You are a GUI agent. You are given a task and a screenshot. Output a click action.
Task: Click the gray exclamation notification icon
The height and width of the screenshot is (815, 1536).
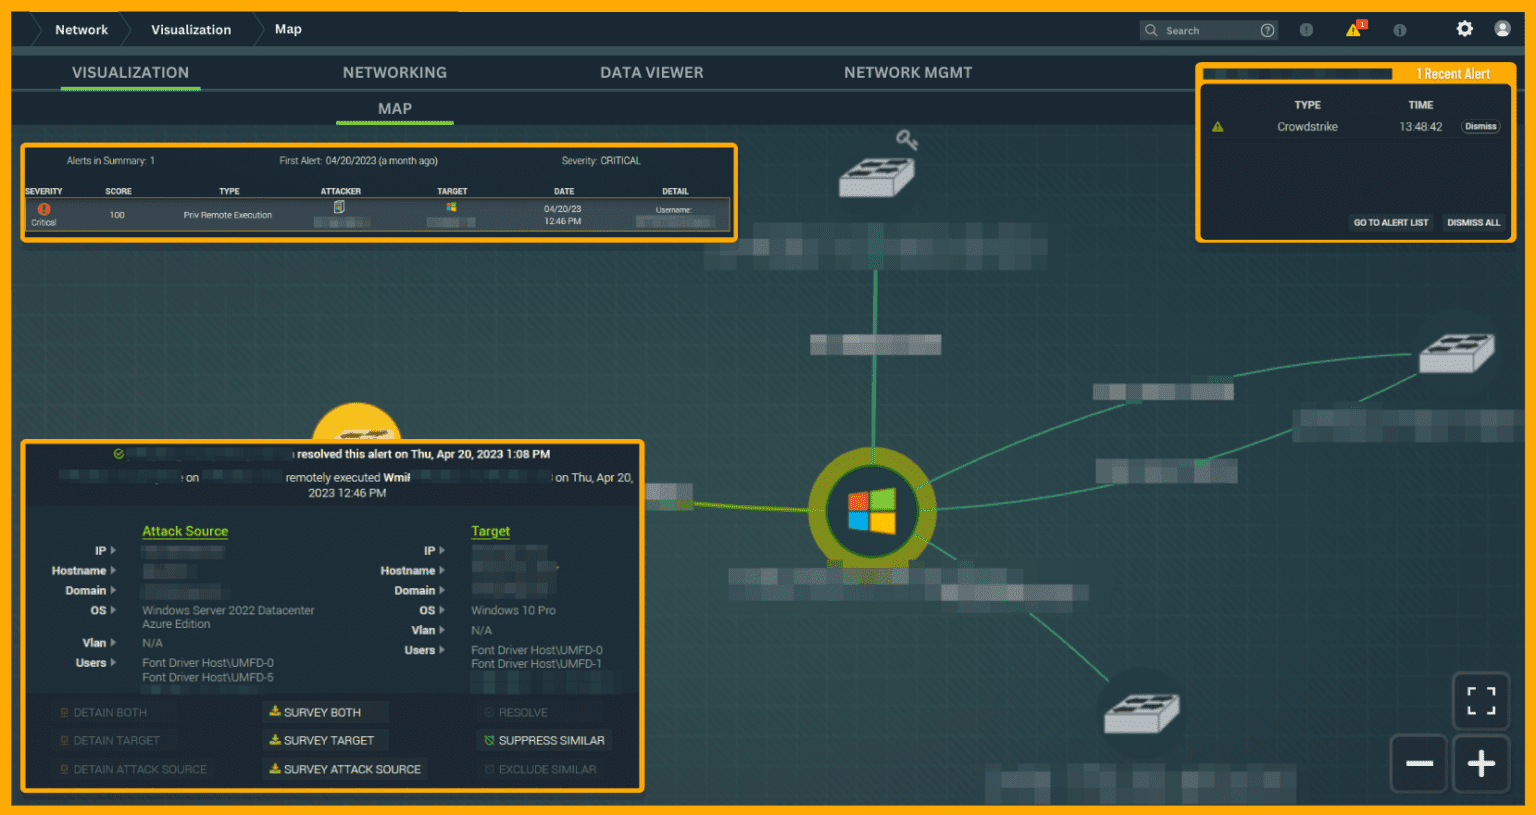[x=1306, y=30]
